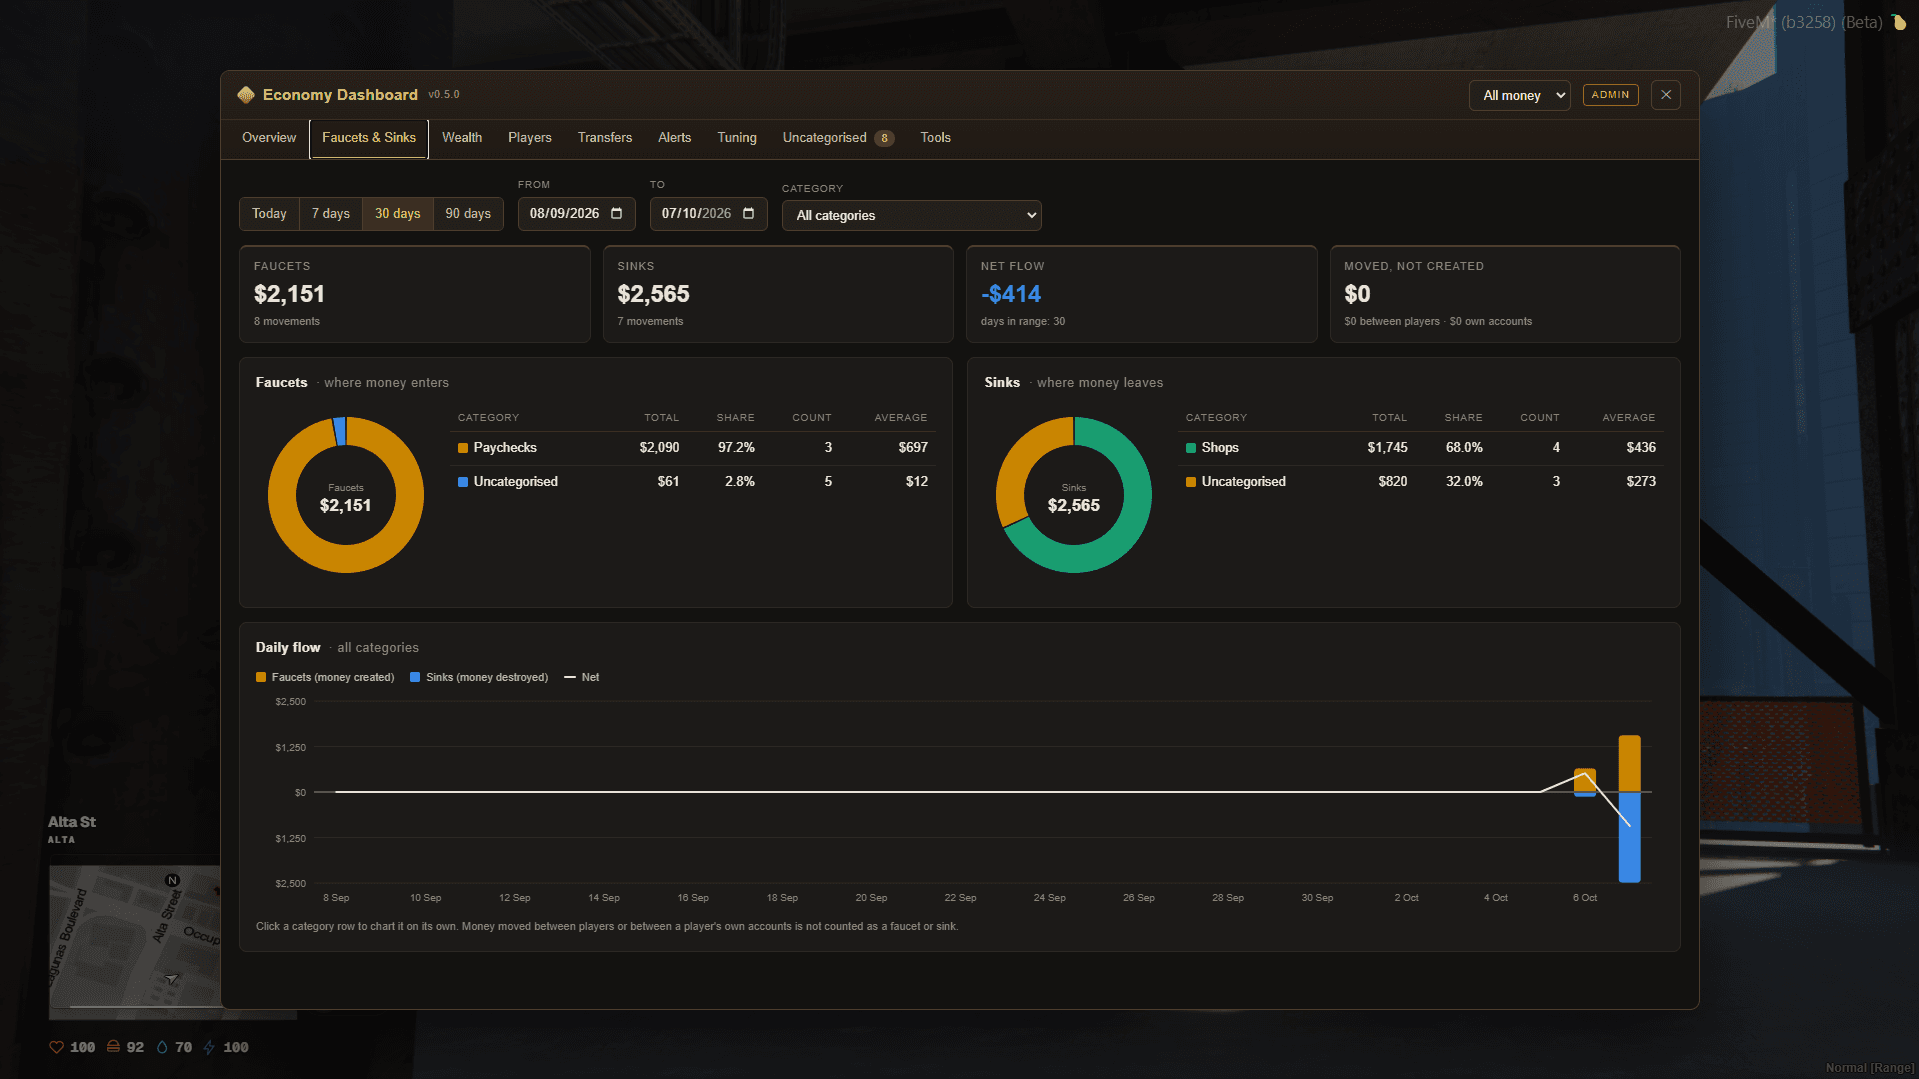
Task: Open the All money dropdown
Action: point(1519,95)
